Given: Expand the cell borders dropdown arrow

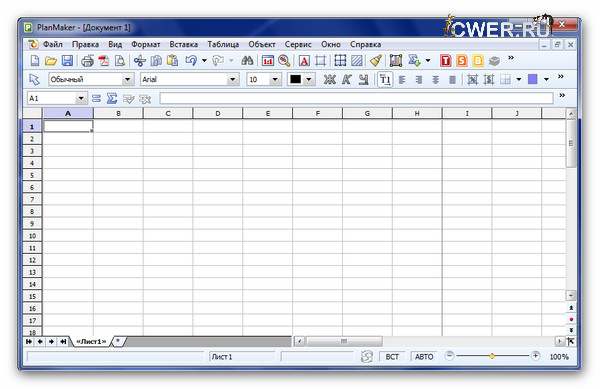Looking at the screenshot, I should tap(518, 80).
